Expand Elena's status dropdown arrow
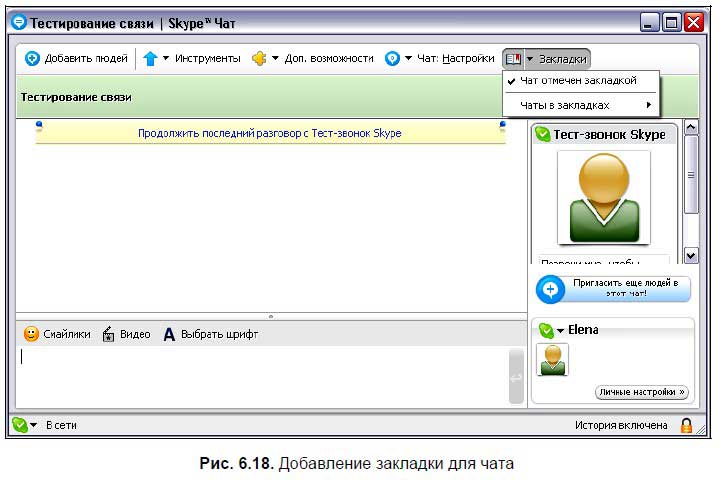The height and width of the screenshot is (480, 720). point(560,330)
